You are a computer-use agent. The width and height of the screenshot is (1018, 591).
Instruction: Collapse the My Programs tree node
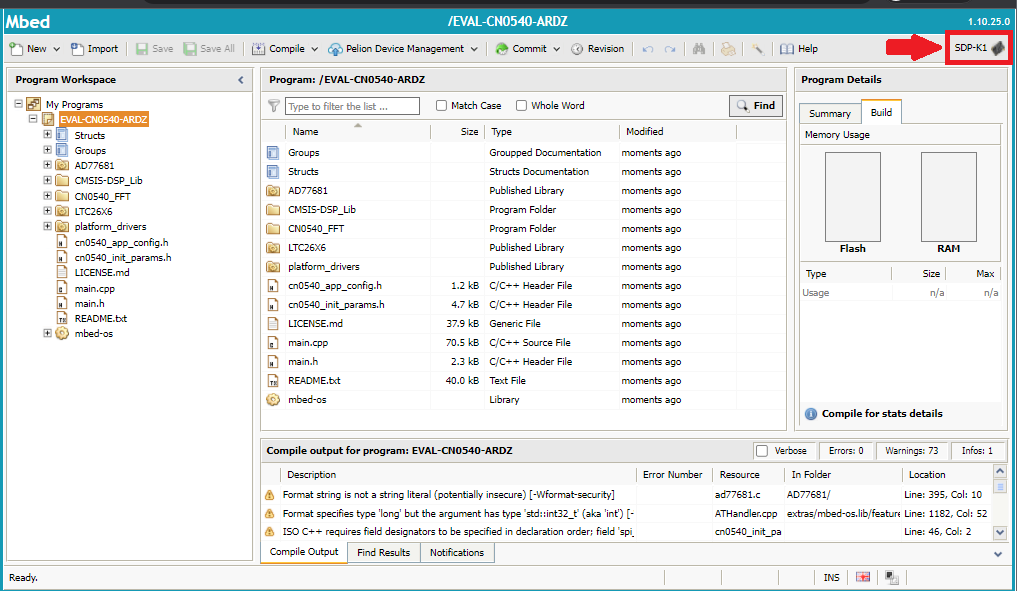[18, 104]
